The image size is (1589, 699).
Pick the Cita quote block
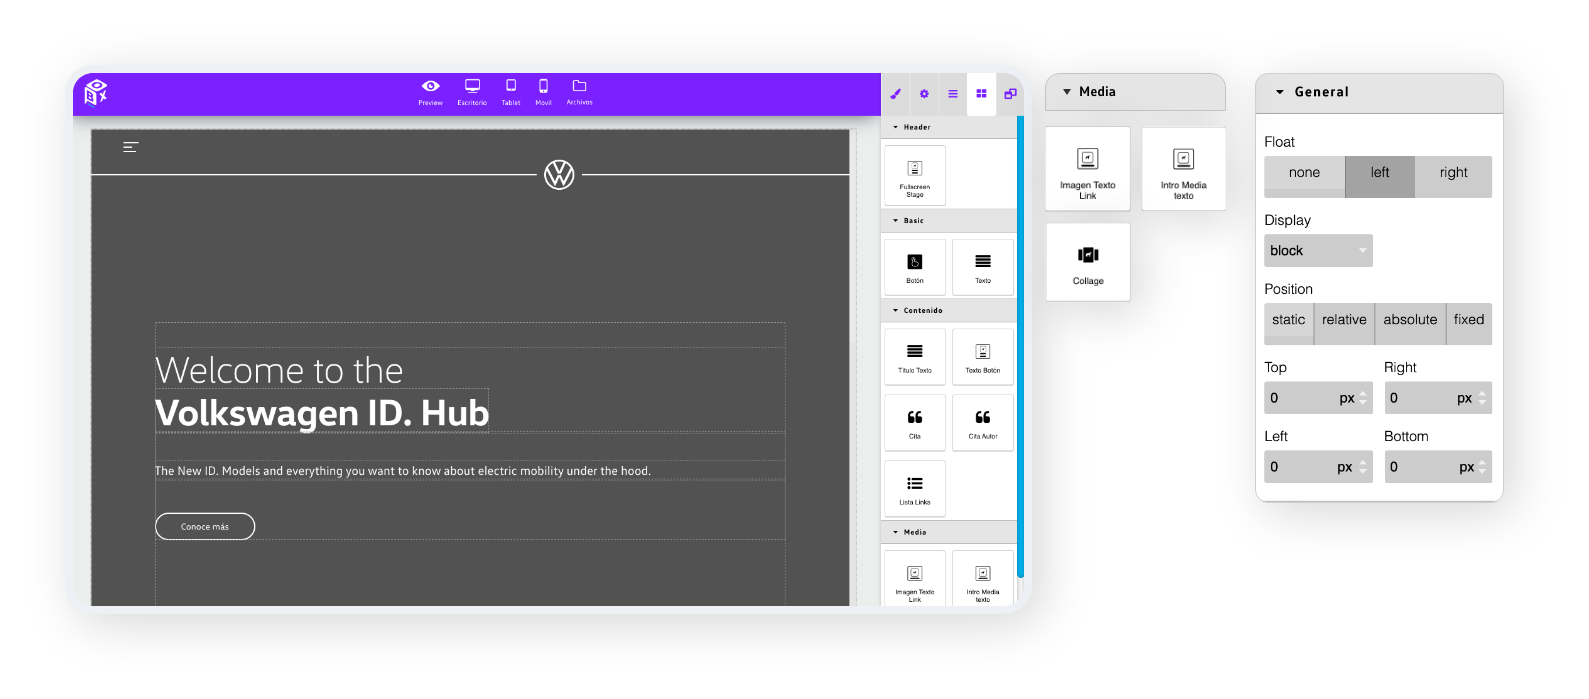915,423
